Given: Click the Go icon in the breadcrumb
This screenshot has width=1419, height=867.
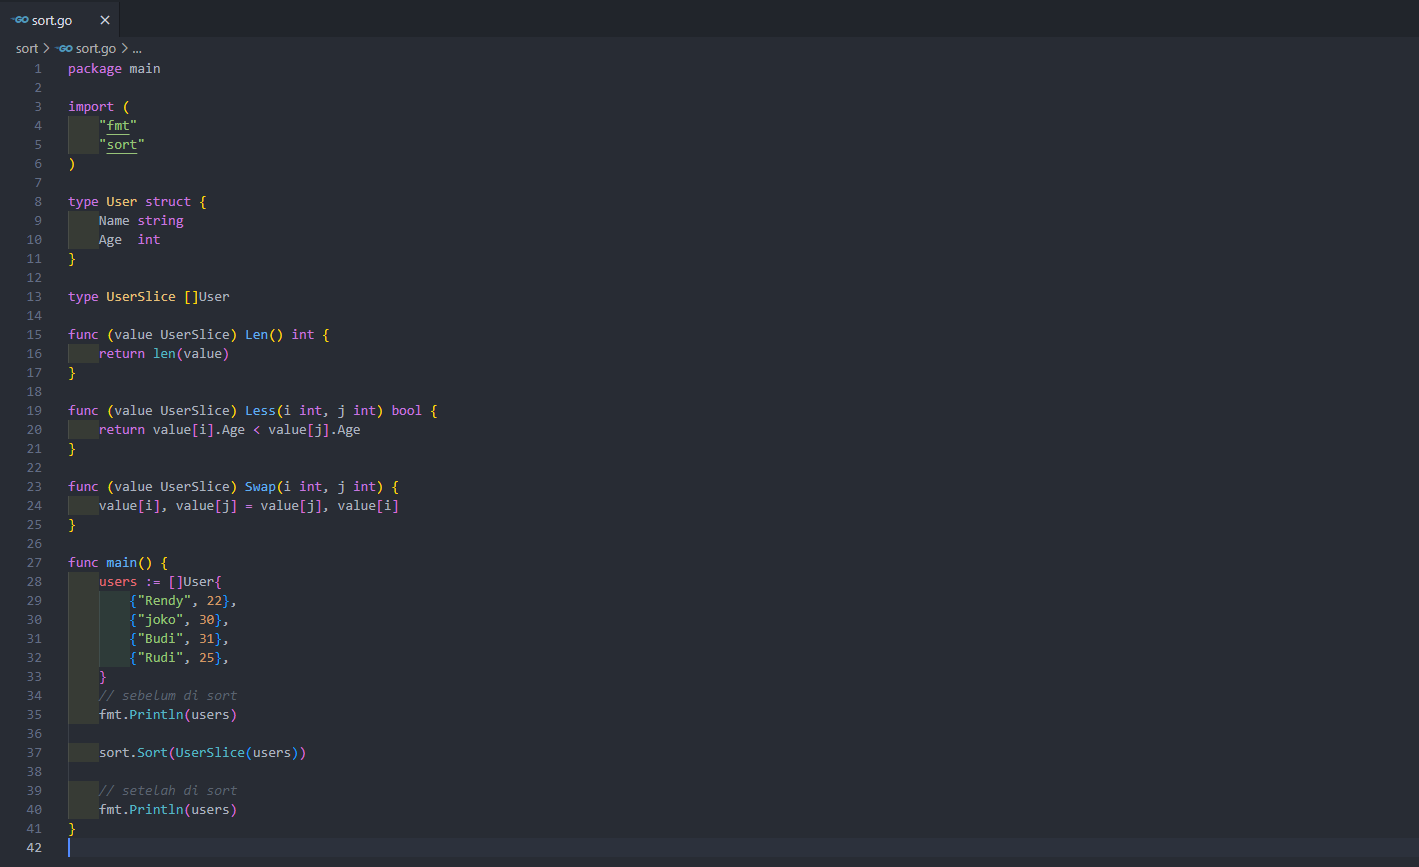Looking at the screenshot, I should click(x=65, y=48).
